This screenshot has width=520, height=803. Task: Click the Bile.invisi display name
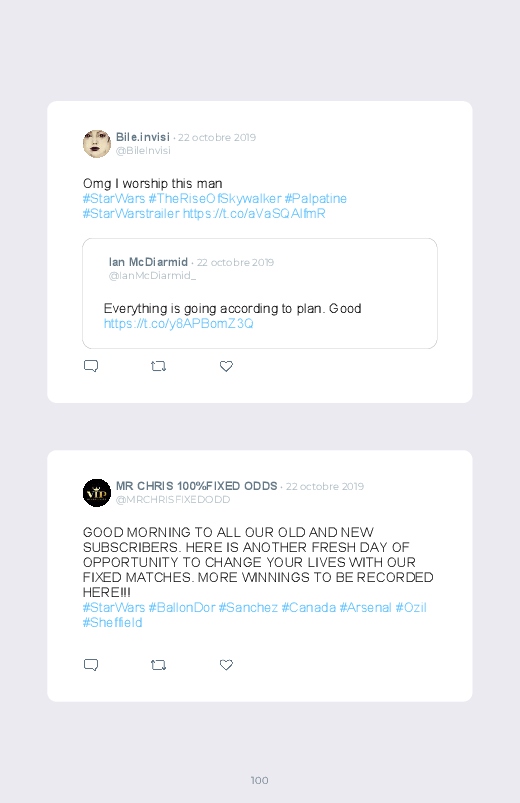[x=142, y=137]
